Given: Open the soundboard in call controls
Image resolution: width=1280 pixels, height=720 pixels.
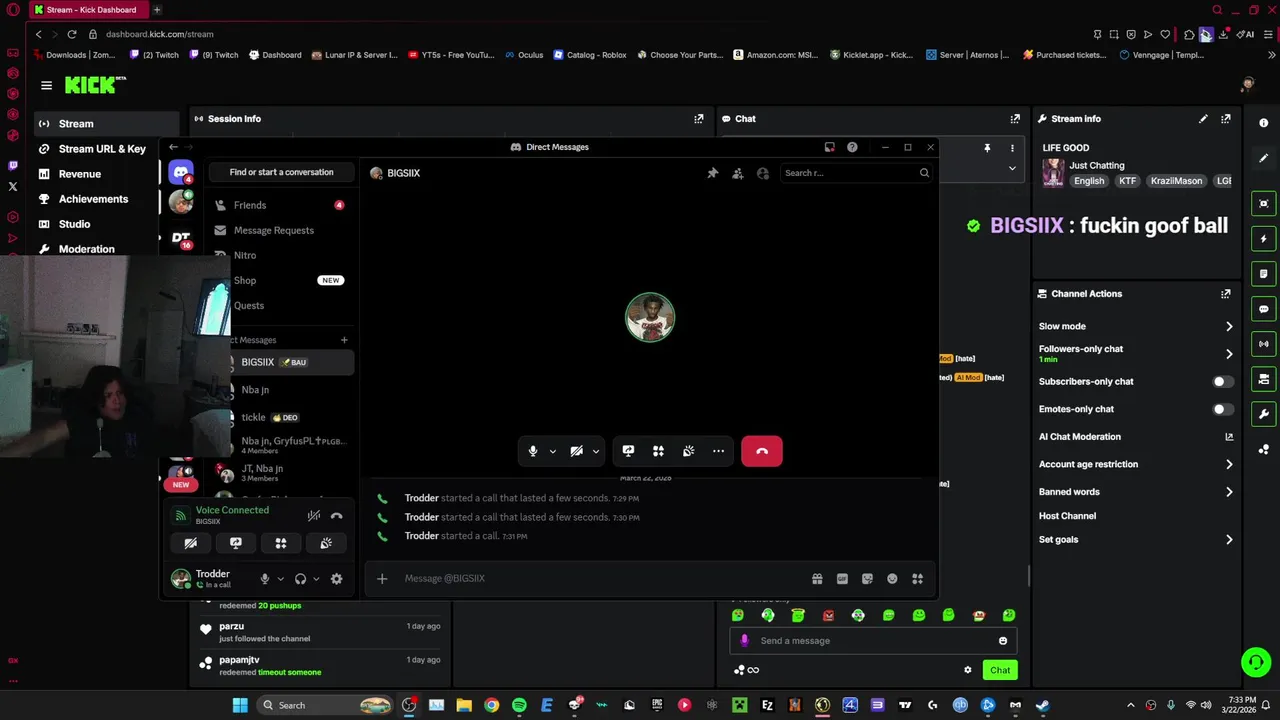Looking at the screenshot, I should (688, 451).
